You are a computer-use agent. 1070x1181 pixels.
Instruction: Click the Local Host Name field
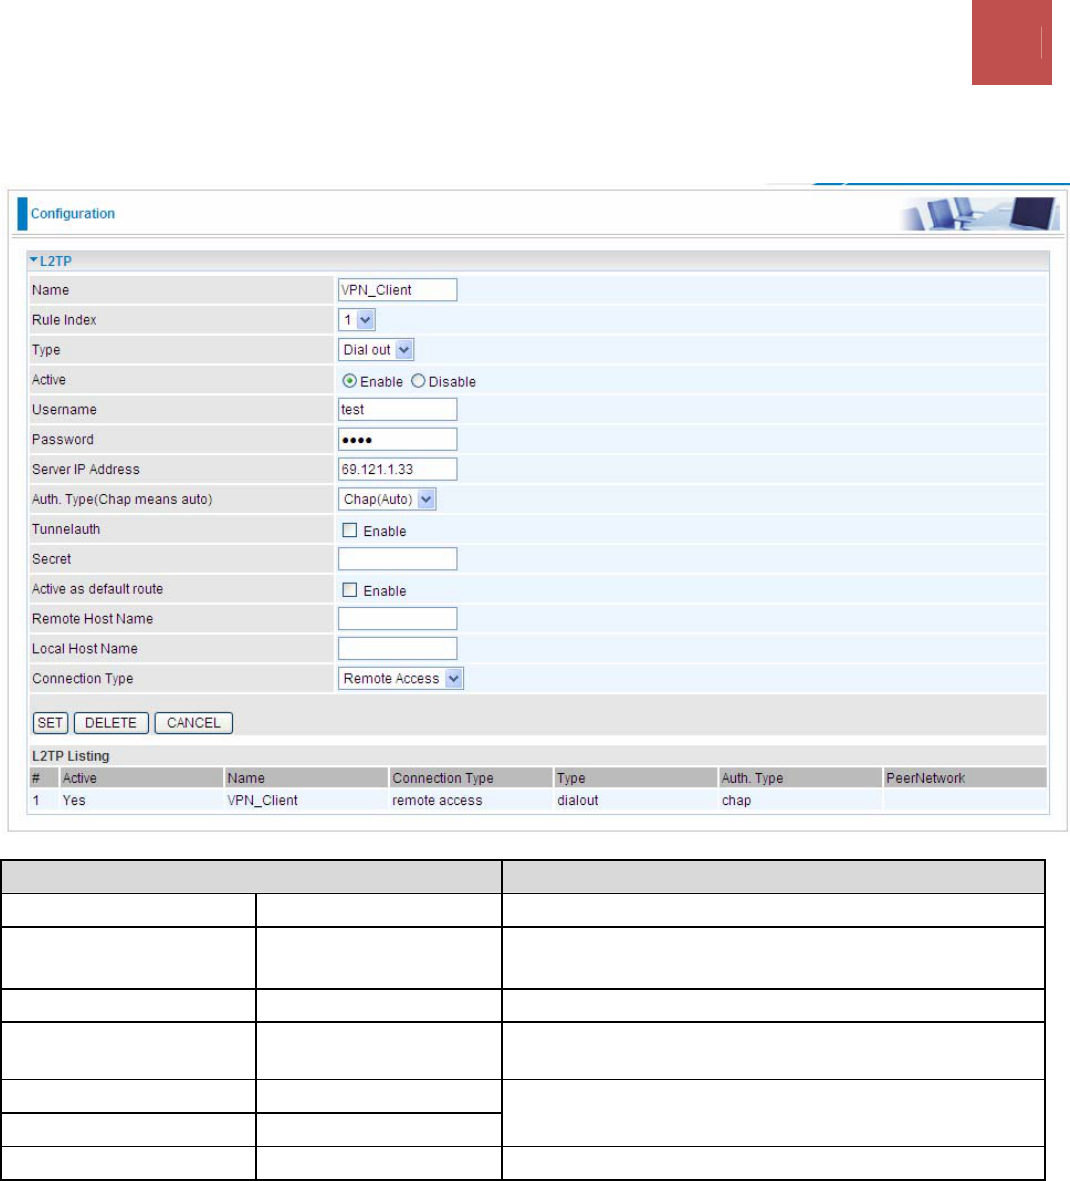click(x=398, y=648)
